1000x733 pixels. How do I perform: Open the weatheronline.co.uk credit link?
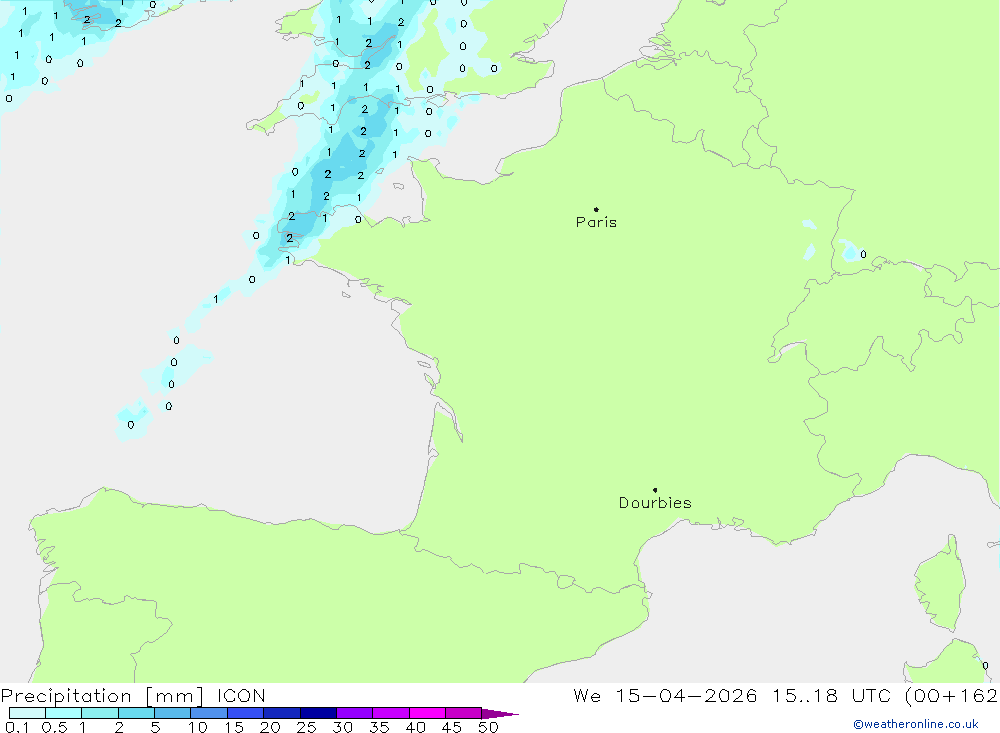pyautogui.click(x=916, y=724)
